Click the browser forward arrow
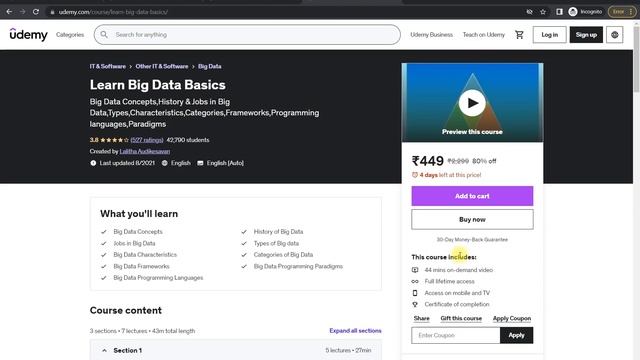This screenshot has height=360, width=640. click(x=22, y=12)
